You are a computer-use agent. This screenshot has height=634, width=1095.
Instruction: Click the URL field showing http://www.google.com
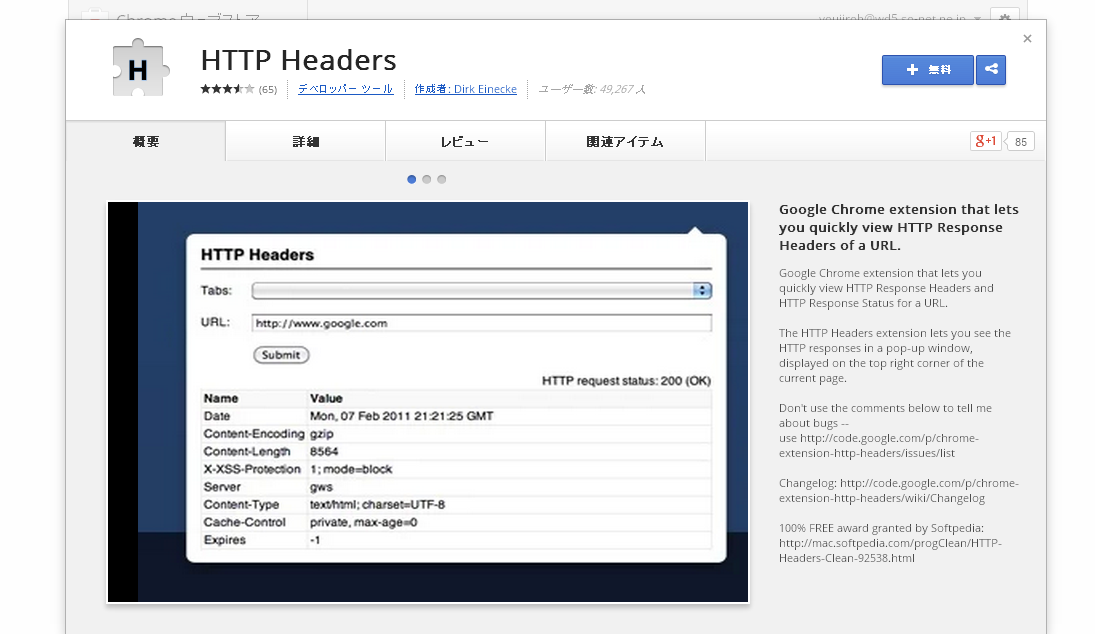coord(482,323)
